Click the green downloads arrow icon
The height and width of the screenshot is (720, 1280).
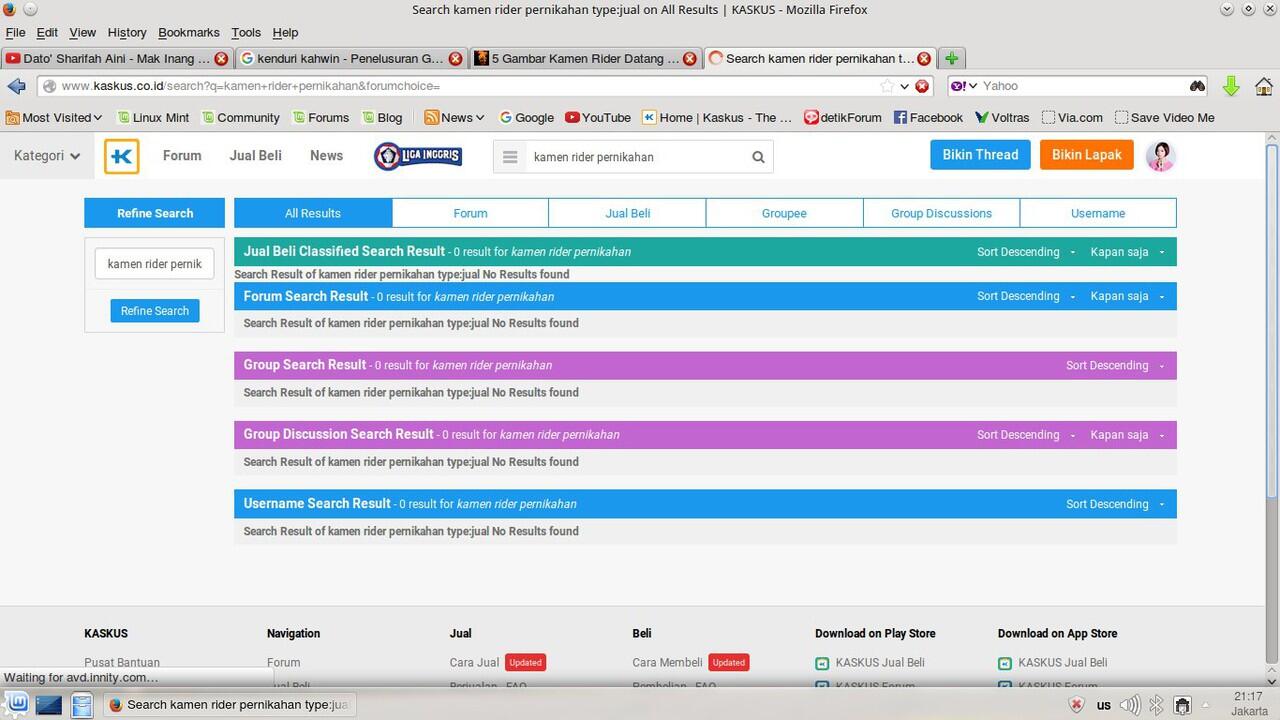(1231, 86)
